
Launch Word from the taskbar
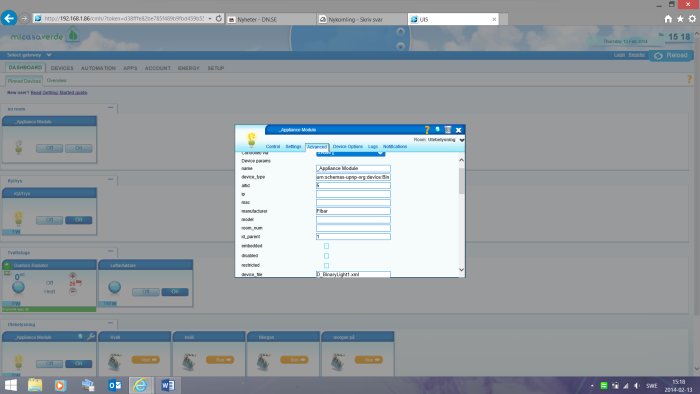[168, 385]
